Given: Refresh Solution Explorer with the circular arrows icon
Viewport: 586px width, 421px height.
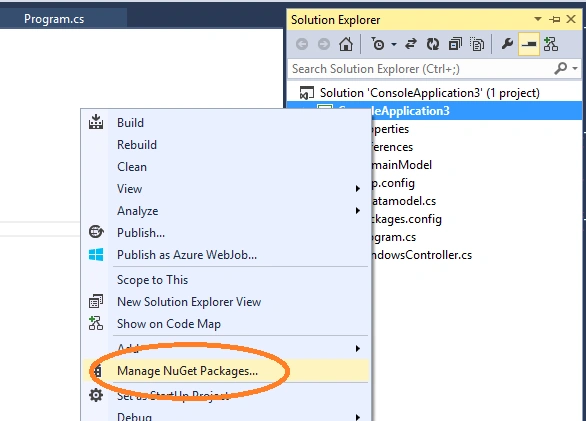Looking at the screenshot, I should (x=433, y=44).
